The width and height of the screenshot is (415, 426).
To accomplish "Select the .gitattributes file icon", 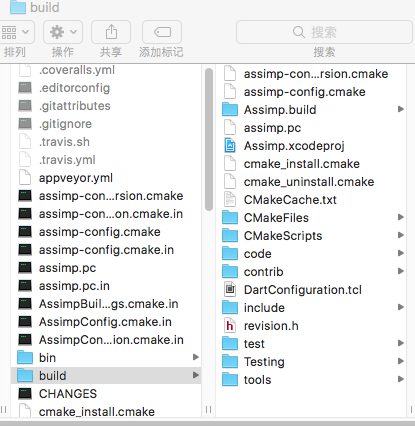I will (x=25, y=106).
